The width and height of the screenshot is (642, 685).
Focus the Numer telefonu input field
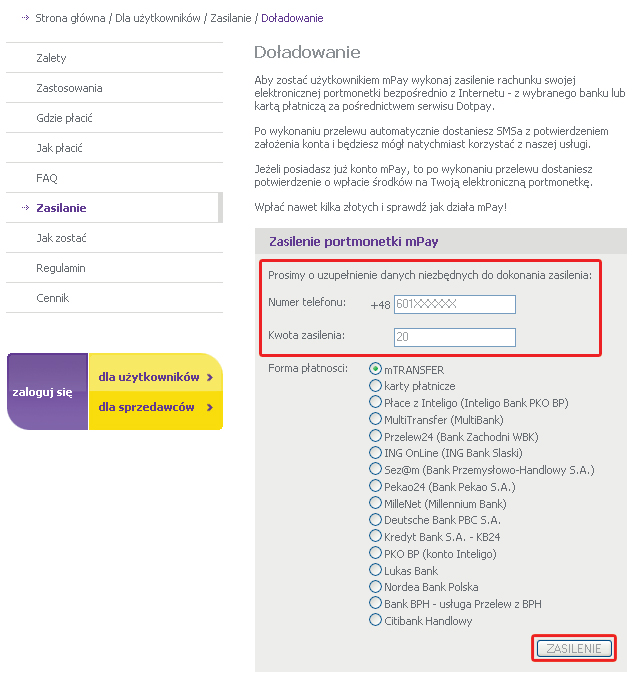(454, 304)
